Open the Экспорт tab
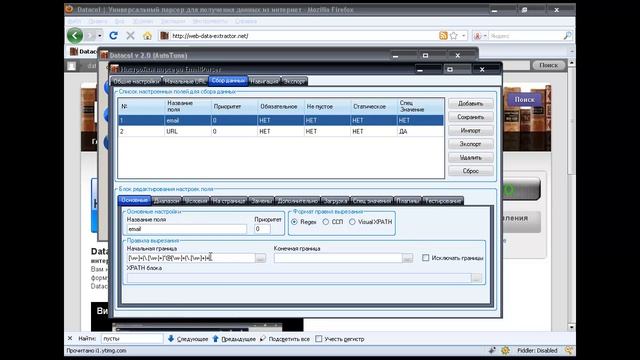 294,81
